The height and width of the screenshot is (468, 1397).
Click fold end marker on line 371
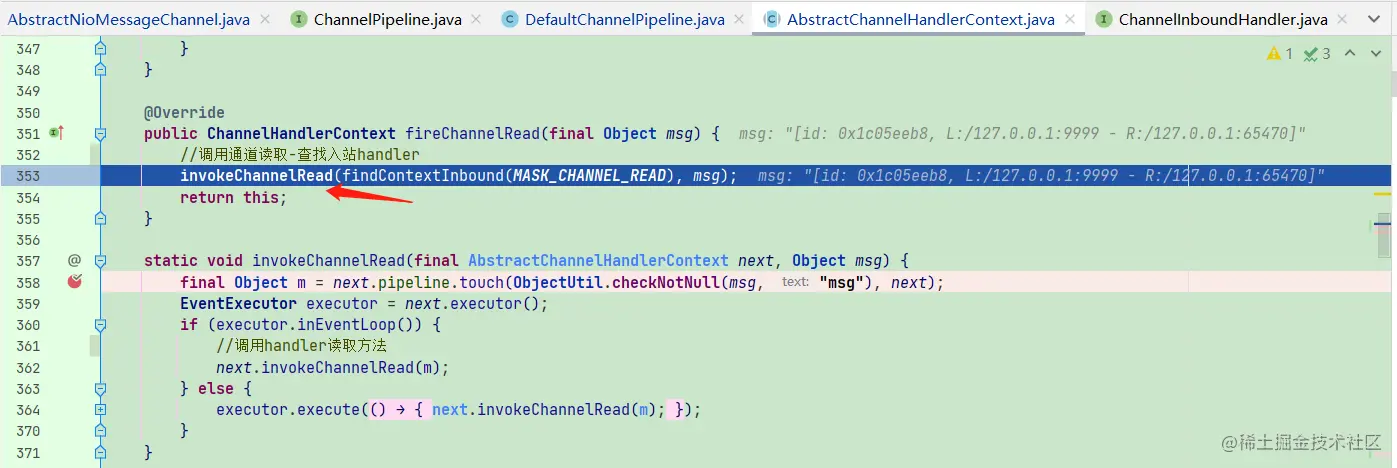100,452
